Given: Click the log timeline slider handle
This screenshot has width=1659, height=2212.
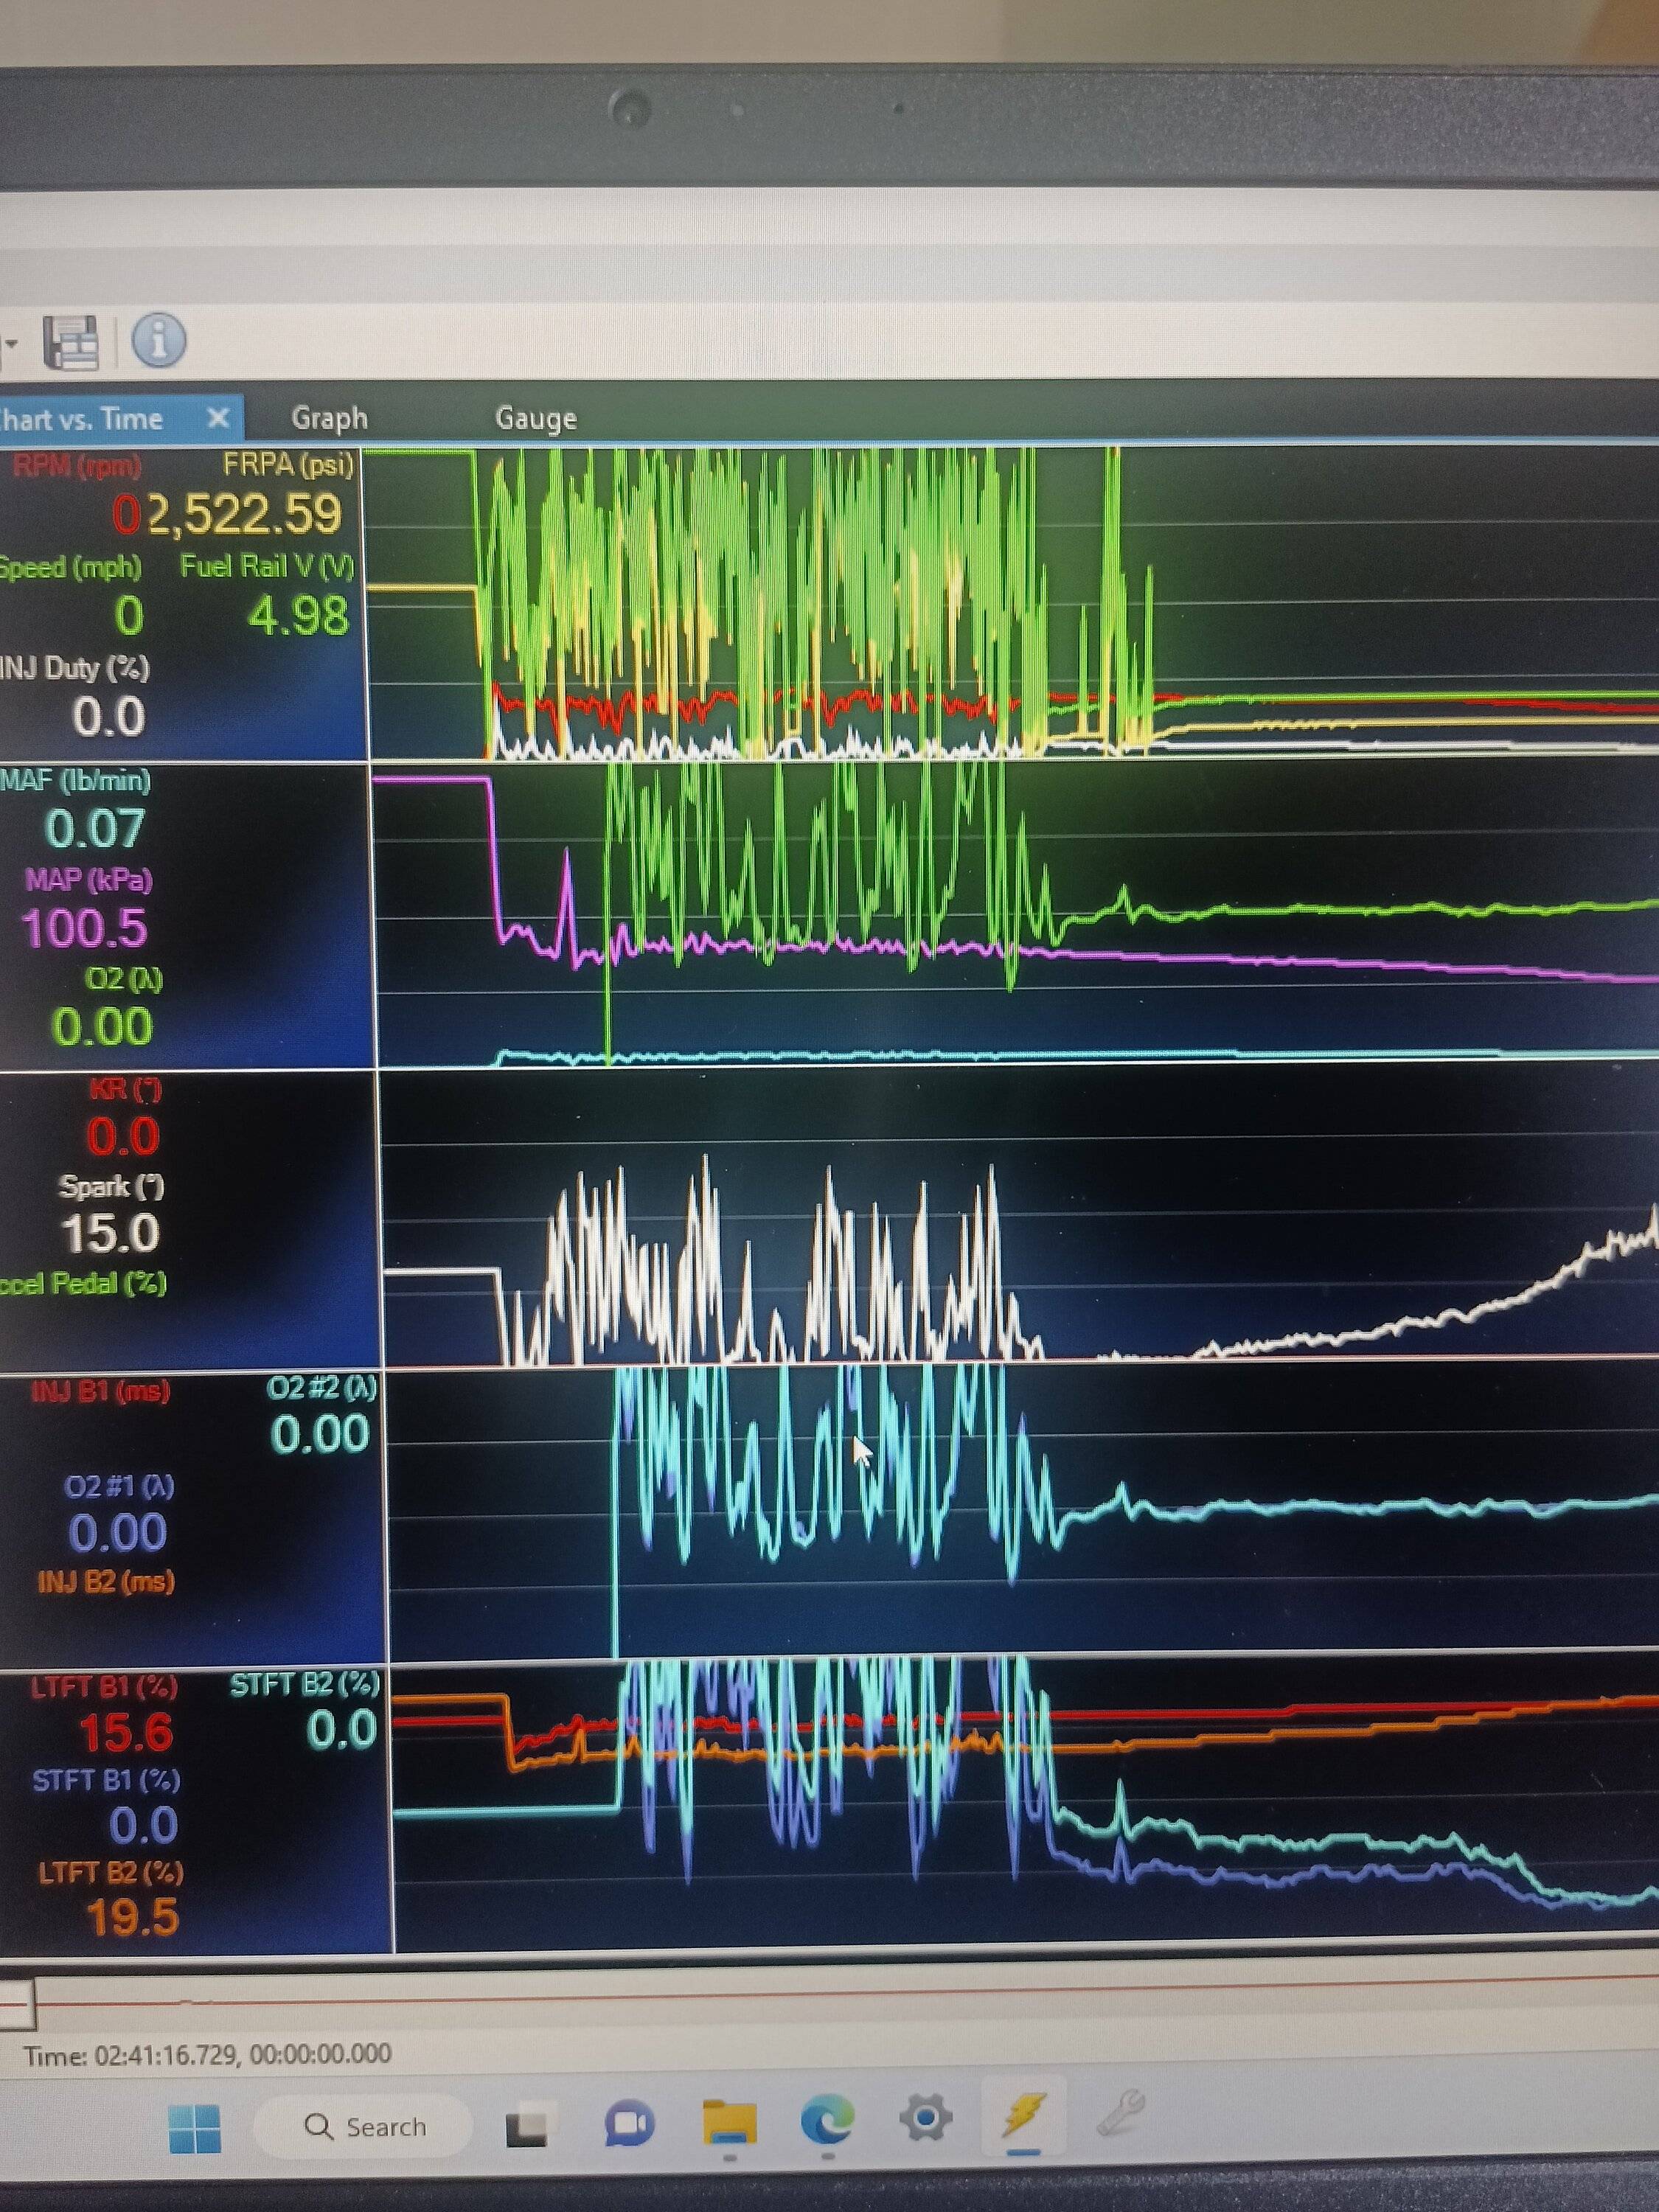Looking at the screenshot, I should click(x=17, y=2003).
